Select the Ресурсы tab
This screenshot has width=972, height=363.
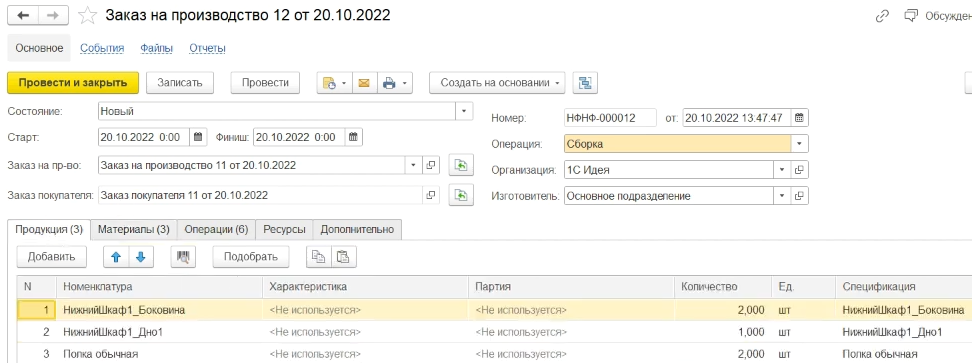click(284, 229)
